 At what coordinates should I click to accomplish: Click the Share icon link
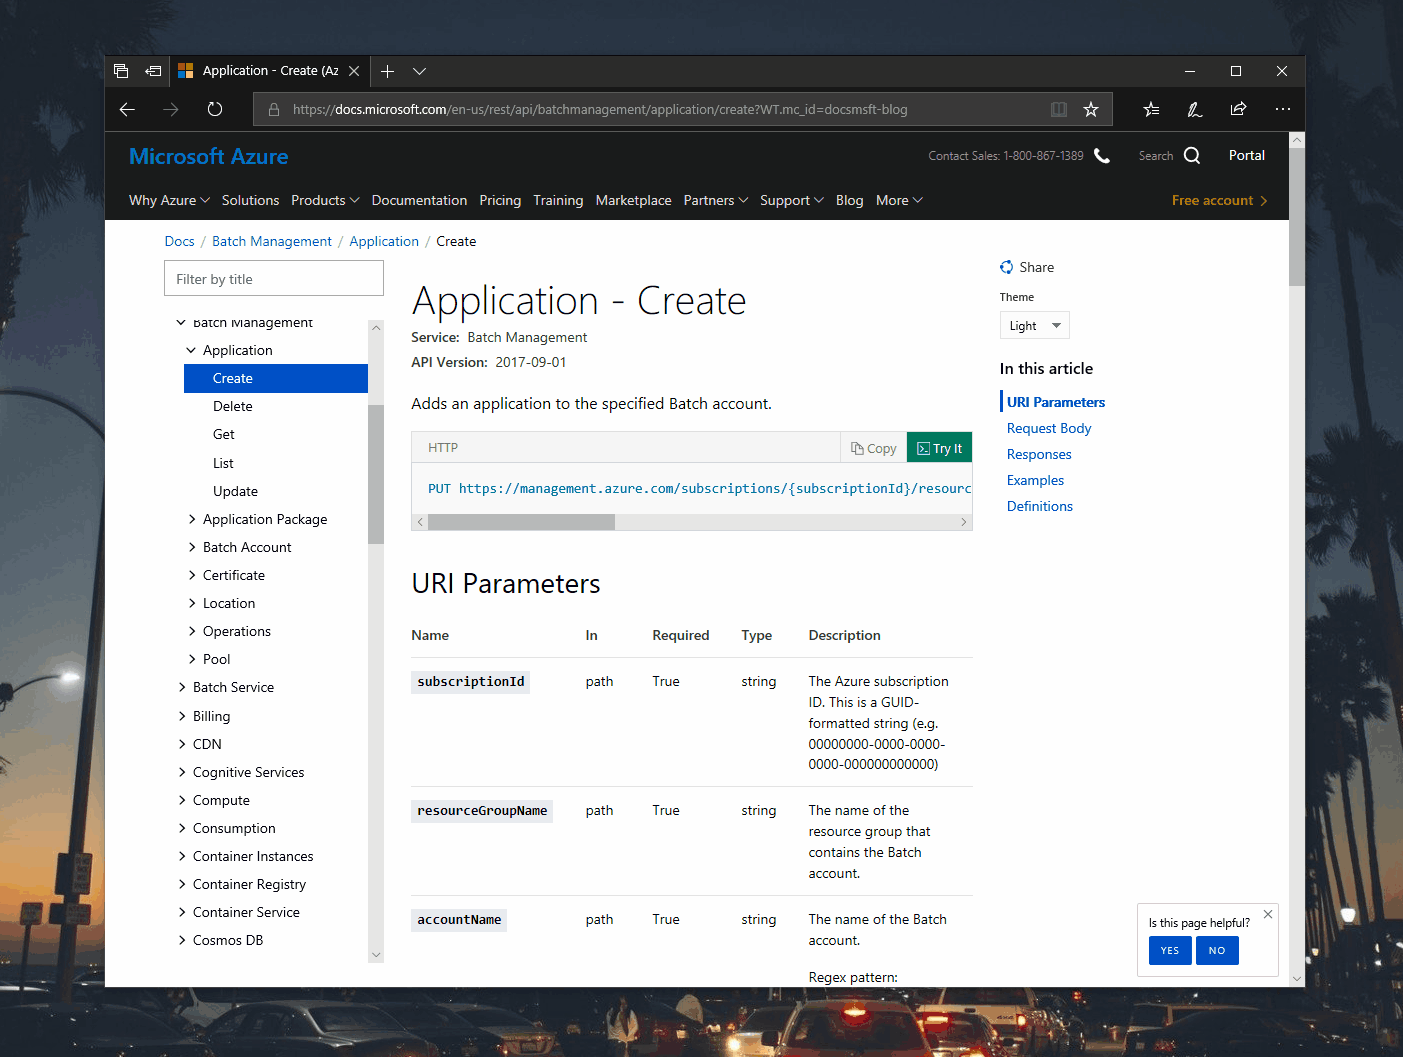tap(1027, 268)
